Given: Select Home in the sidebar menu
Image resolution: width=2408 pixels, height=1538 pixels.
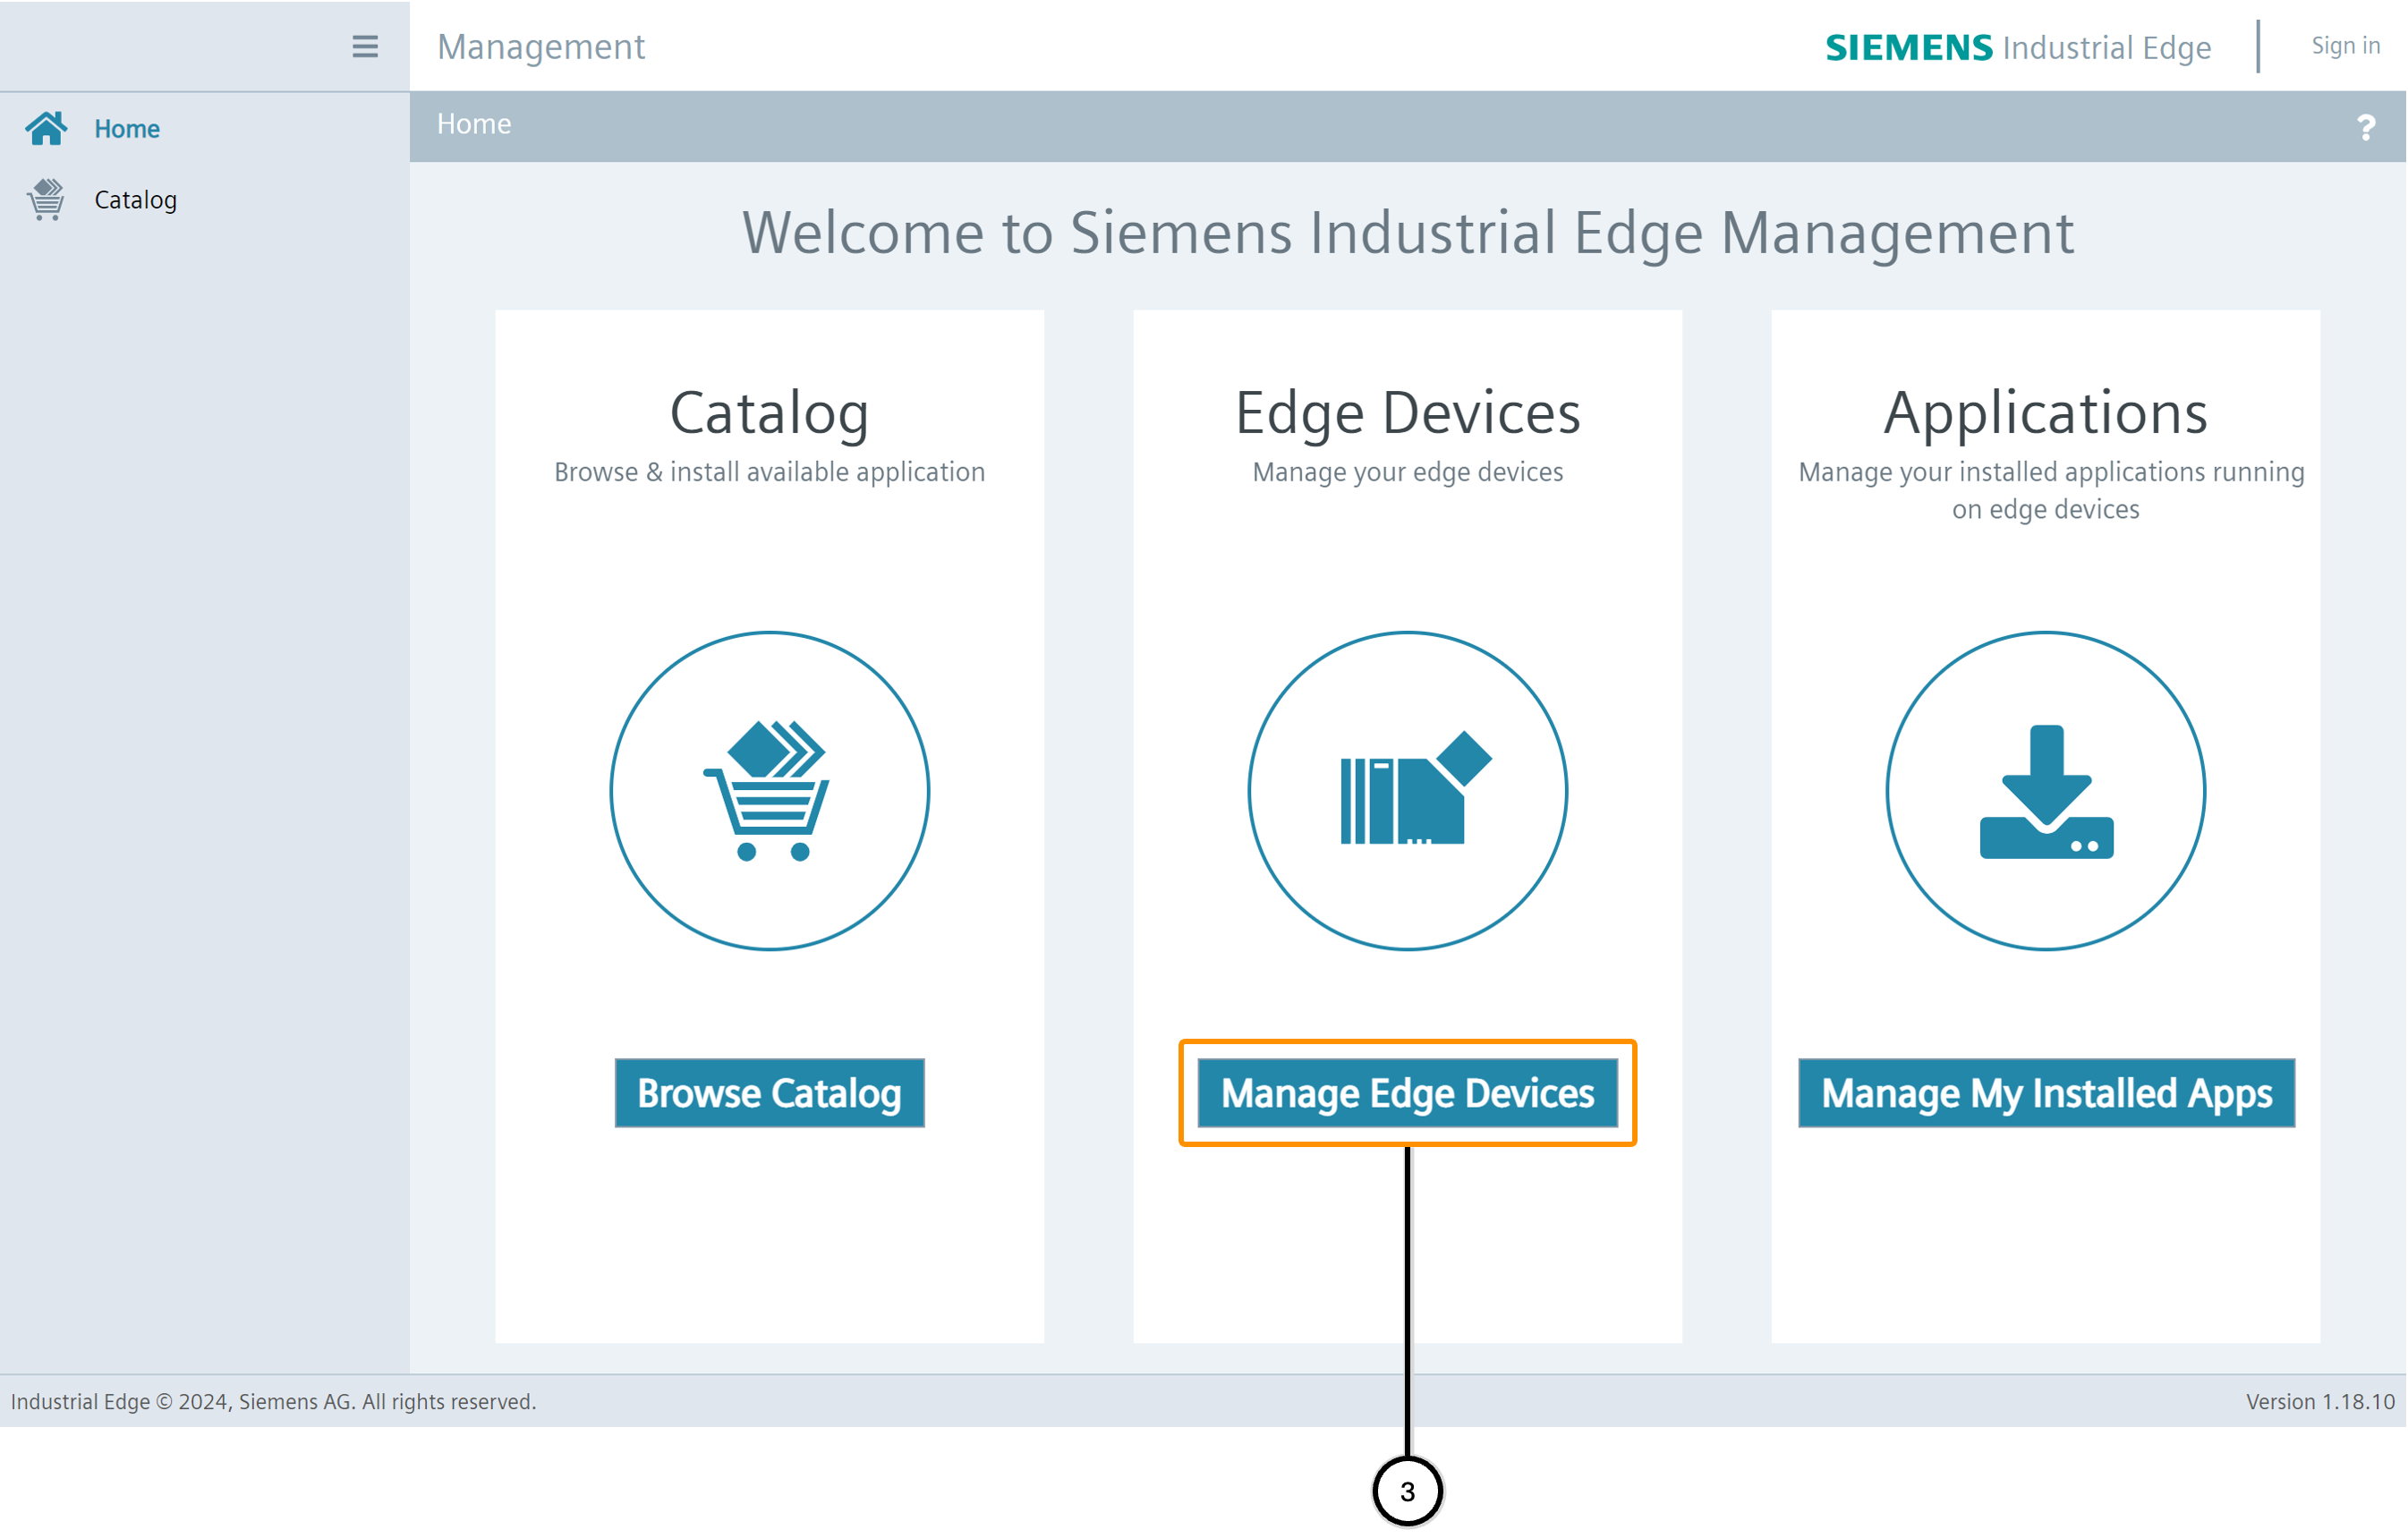Looking at the screenshot, I should point(127,129).
